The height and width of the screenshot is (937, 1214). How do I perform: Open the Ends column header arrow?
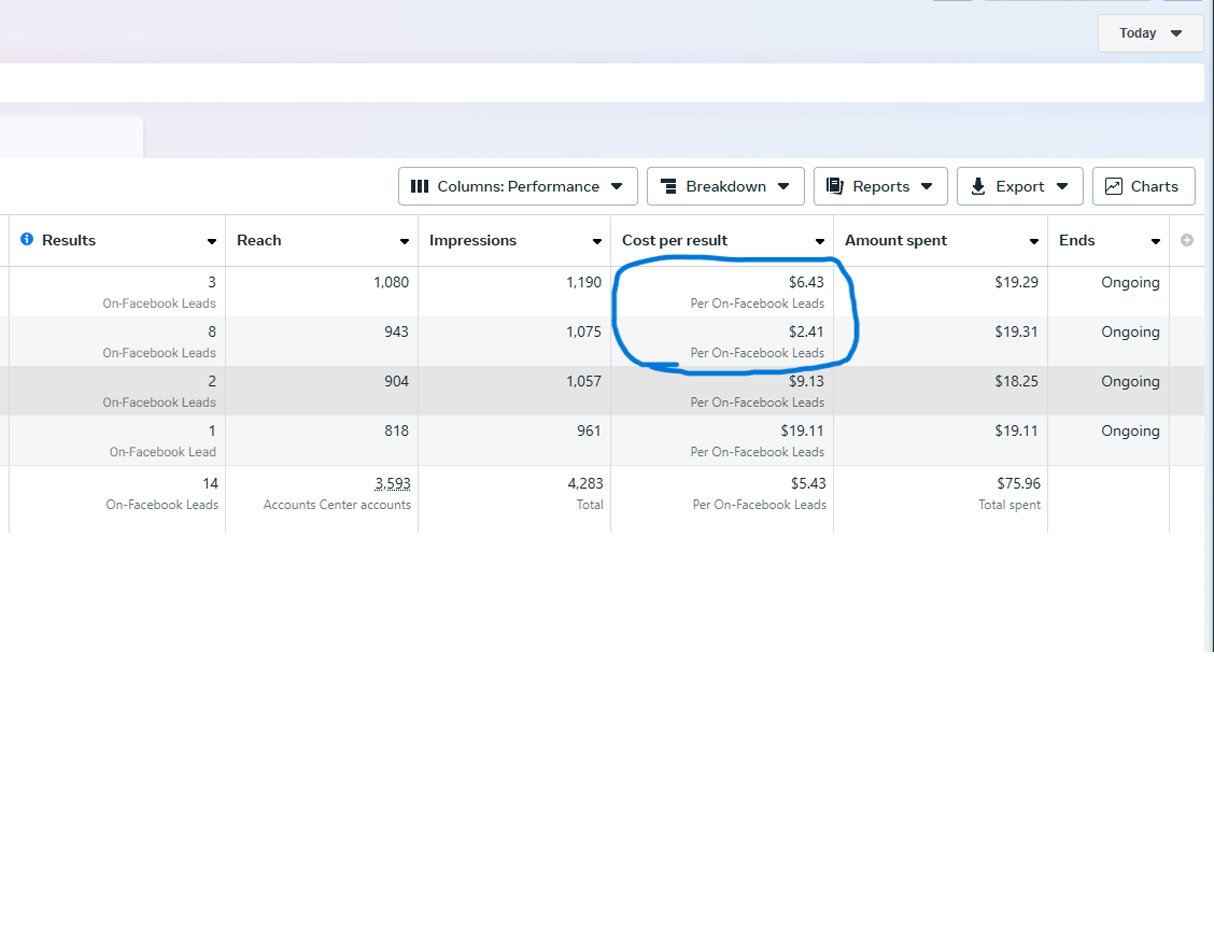pyautogui.click(x=1155, y=241)
